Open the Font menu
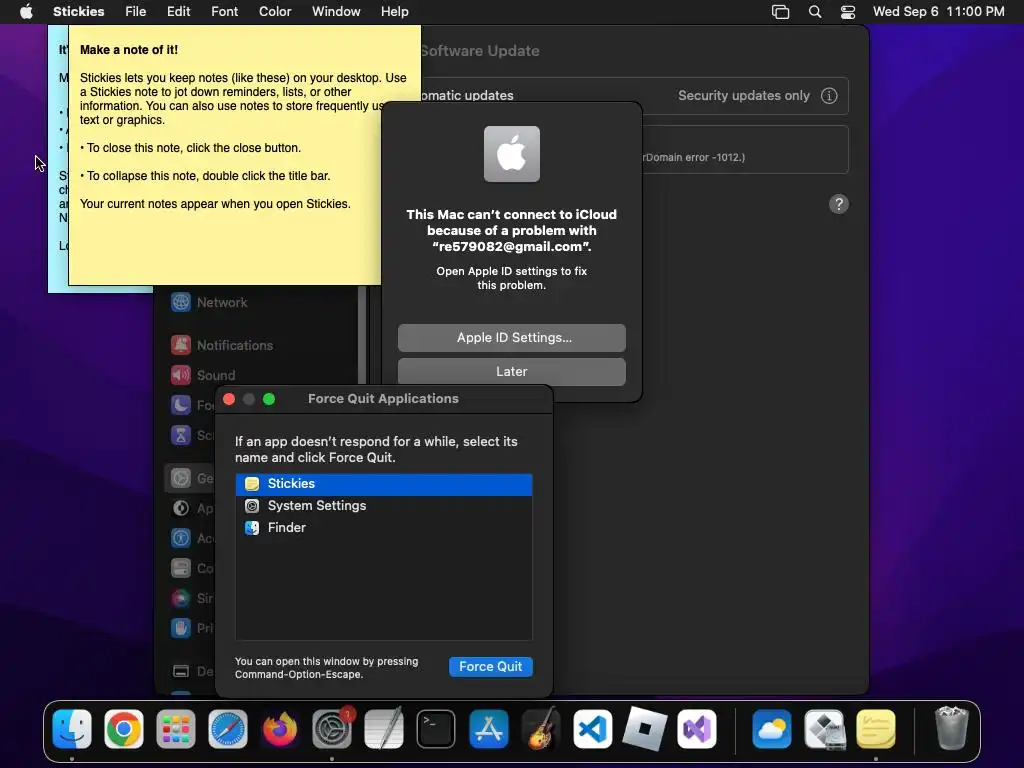The height and width of the screenshot is (768, 1024). tap(224, 11)
